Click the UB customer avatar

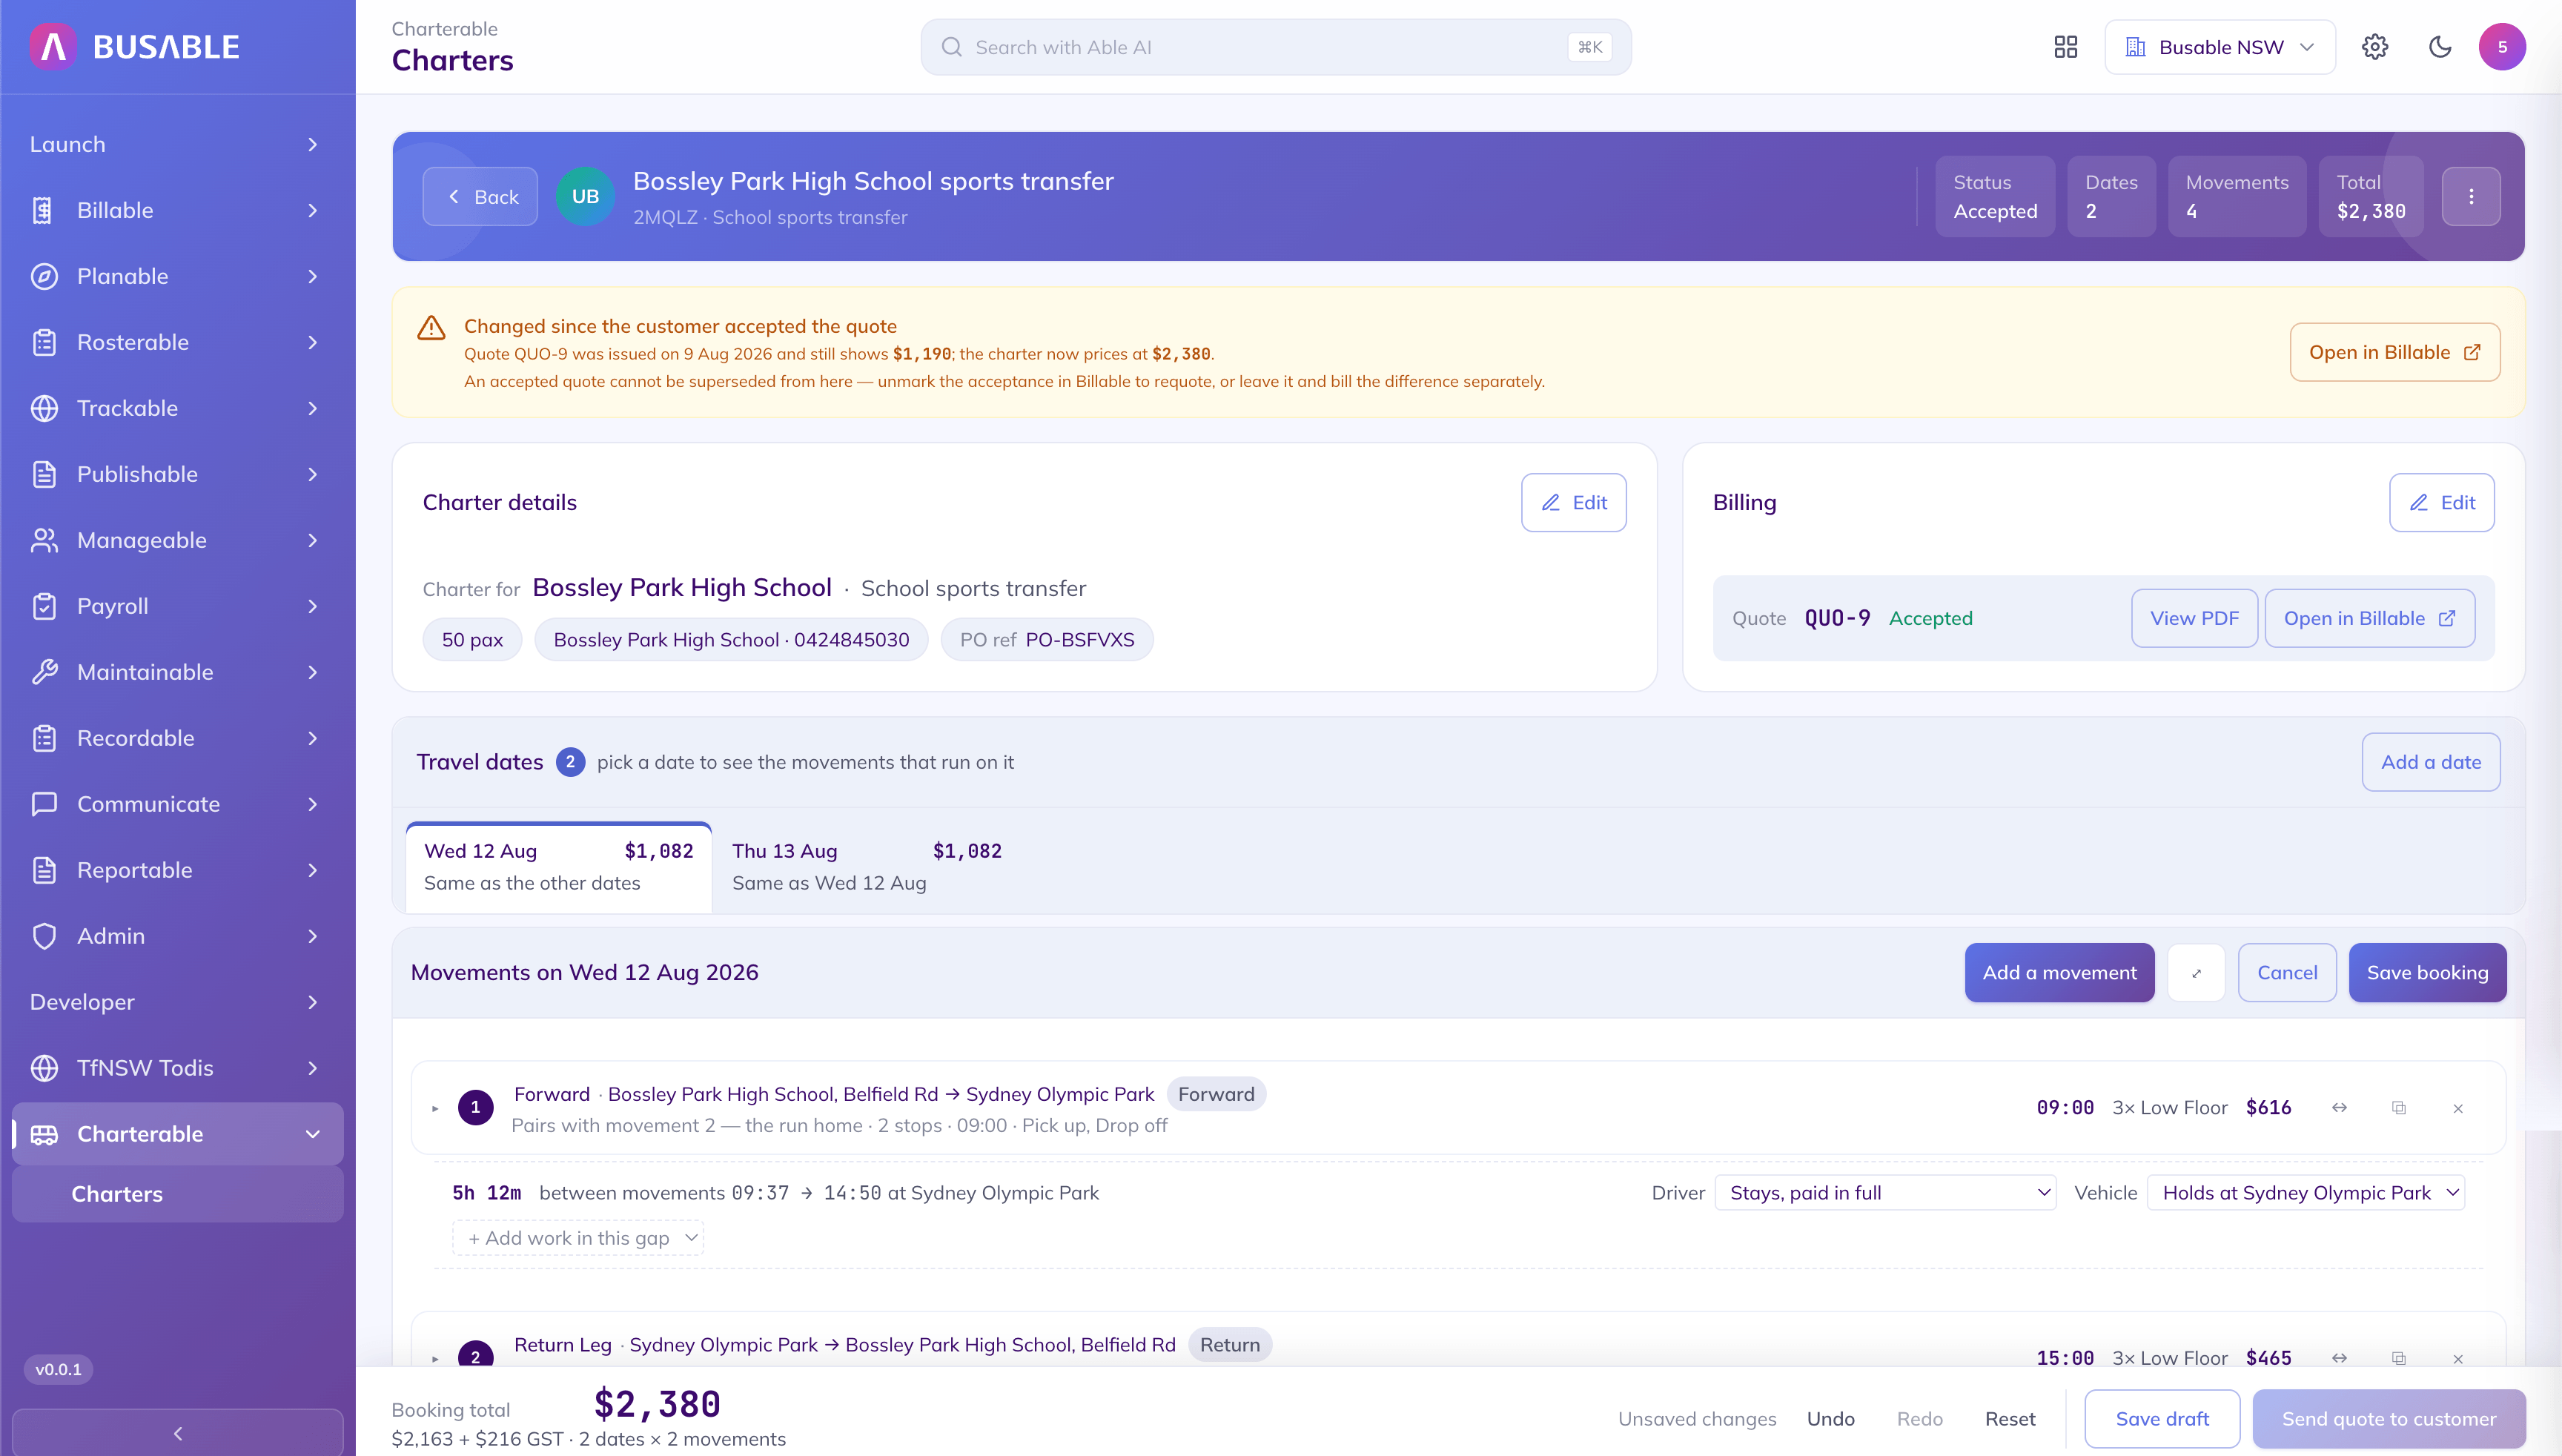tap(585, 196)
